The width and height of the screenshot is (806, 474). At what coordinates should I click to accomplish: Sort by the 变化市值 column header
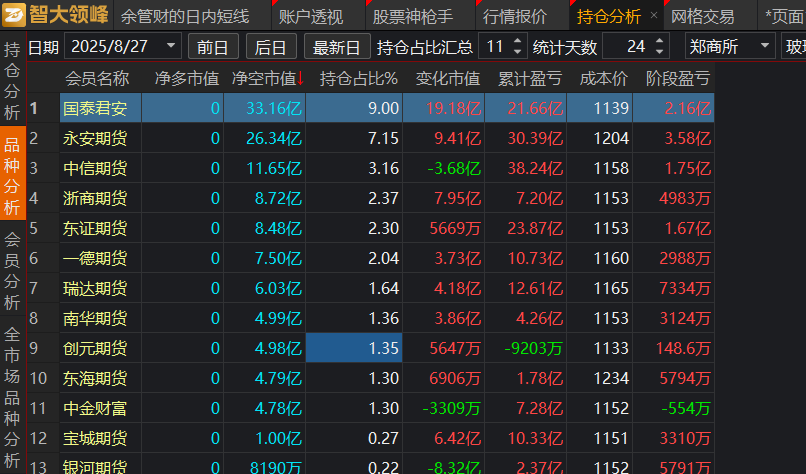point(448,79)
